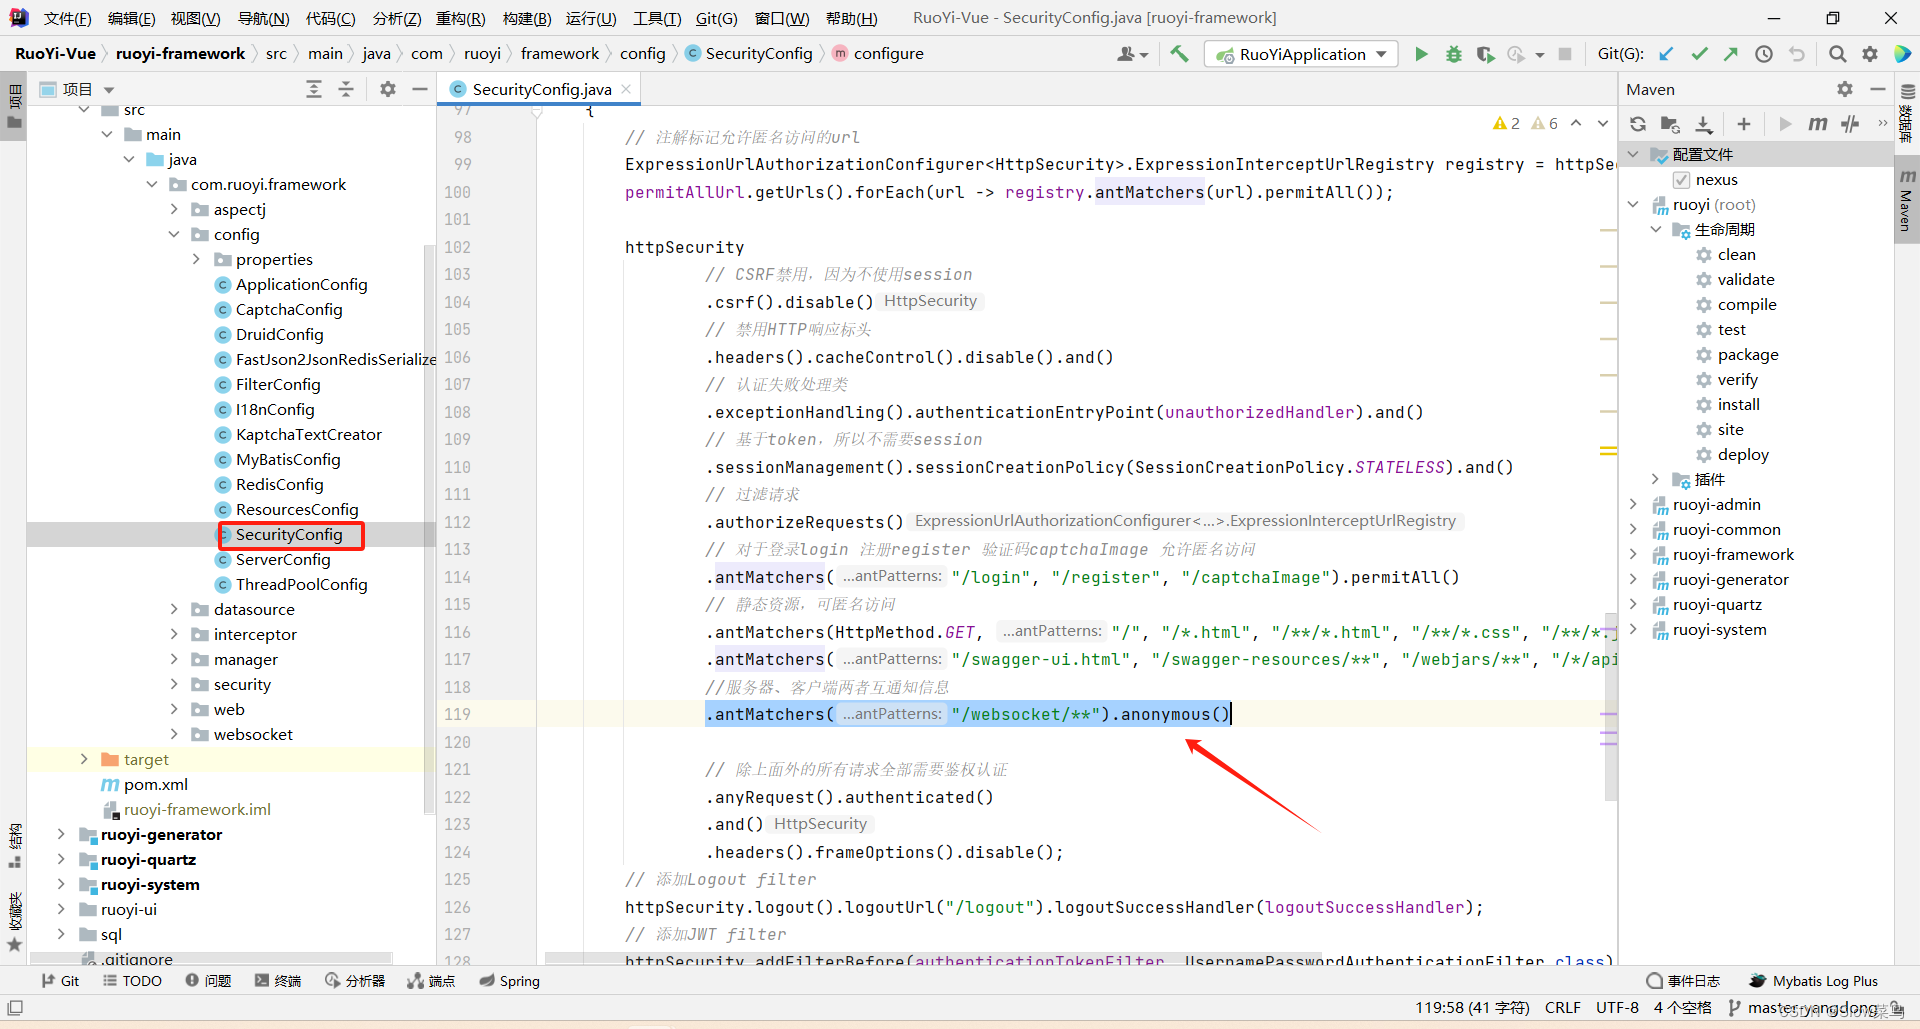Viewport: 1920px width, 1029px height.
Task: Toggle tool window bars with bottom-left icon
Action: 15,1008
